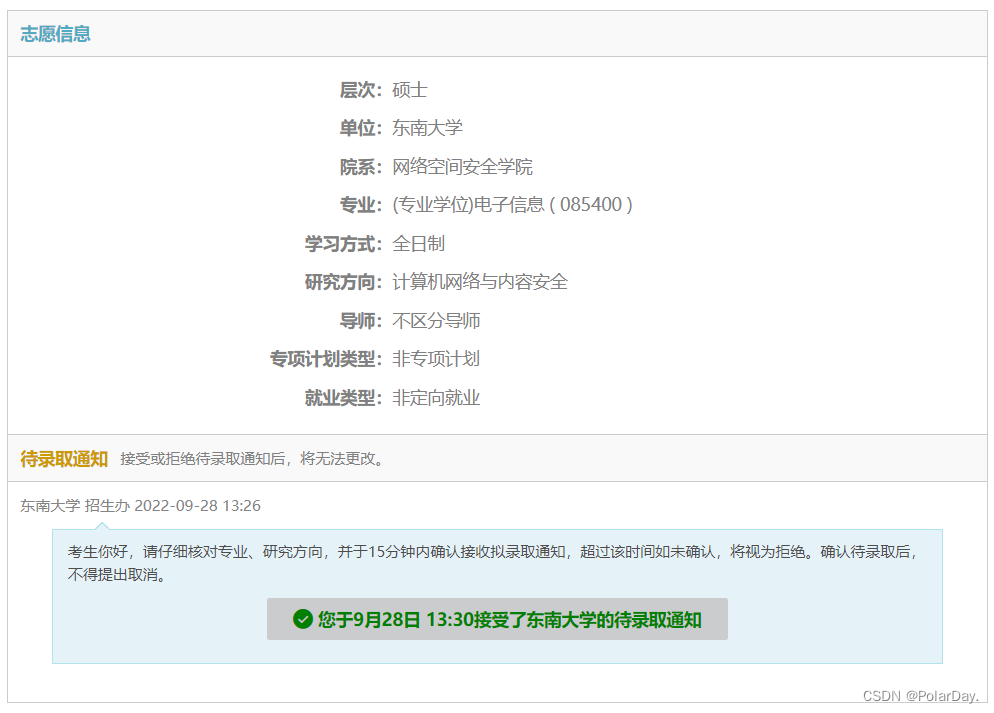The width and height of the screenshot is (994, 713).
Task: Click the green checkmark acceptance icon
Action: click(x=303, y=619)
